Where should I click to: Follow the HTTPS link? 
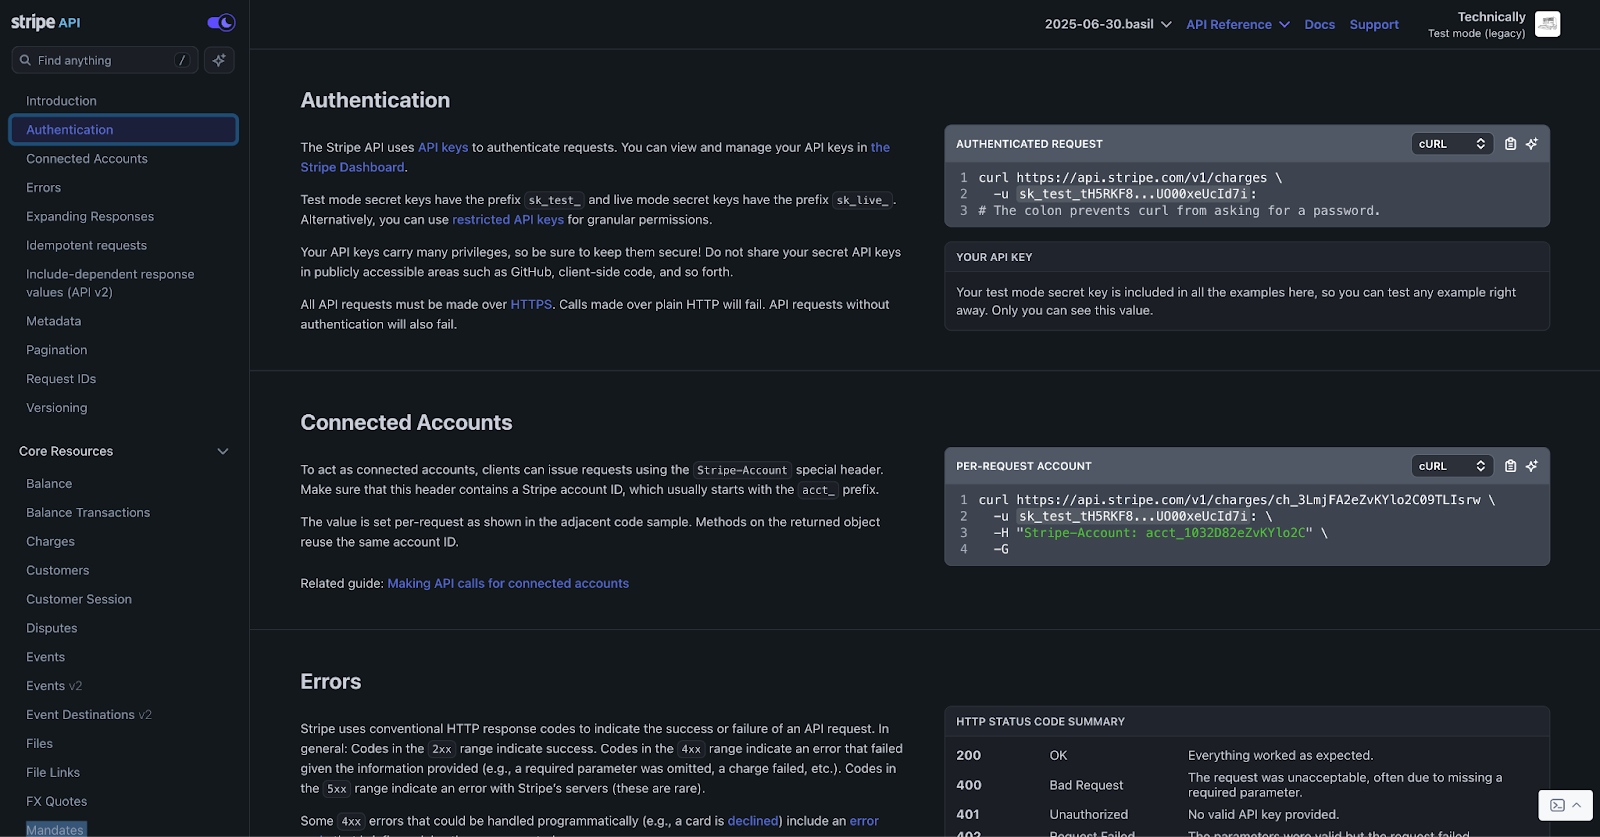tap(531, 304)
